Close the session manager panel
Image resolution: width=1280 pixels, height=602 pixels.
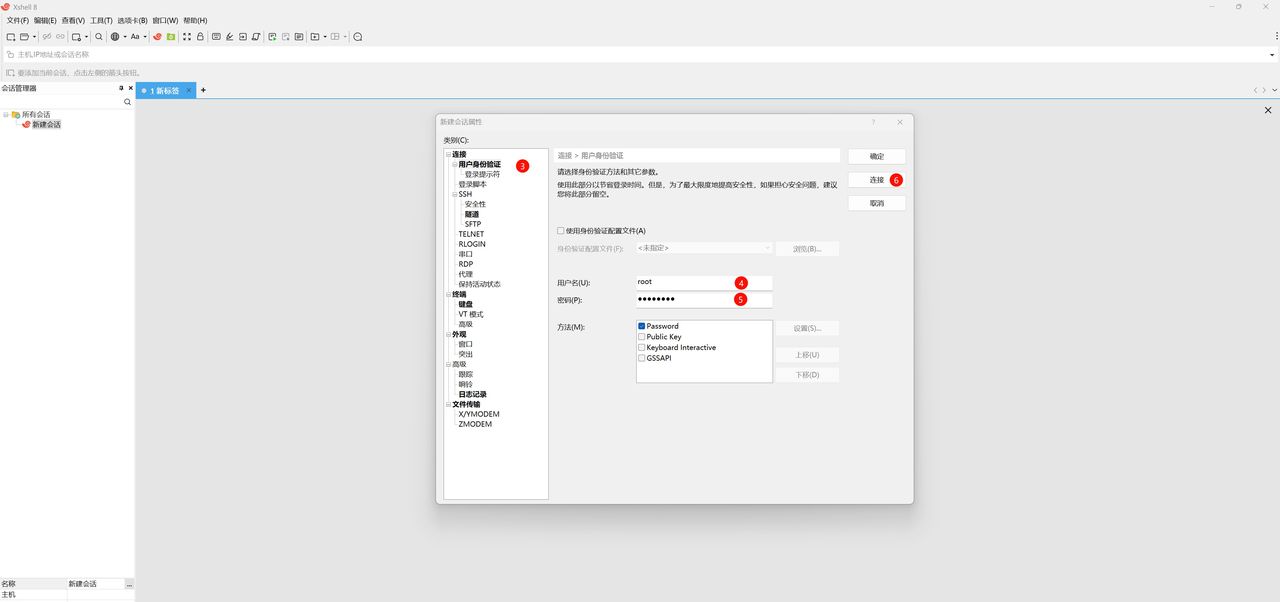pyautogui.click(x=130, y=88)
